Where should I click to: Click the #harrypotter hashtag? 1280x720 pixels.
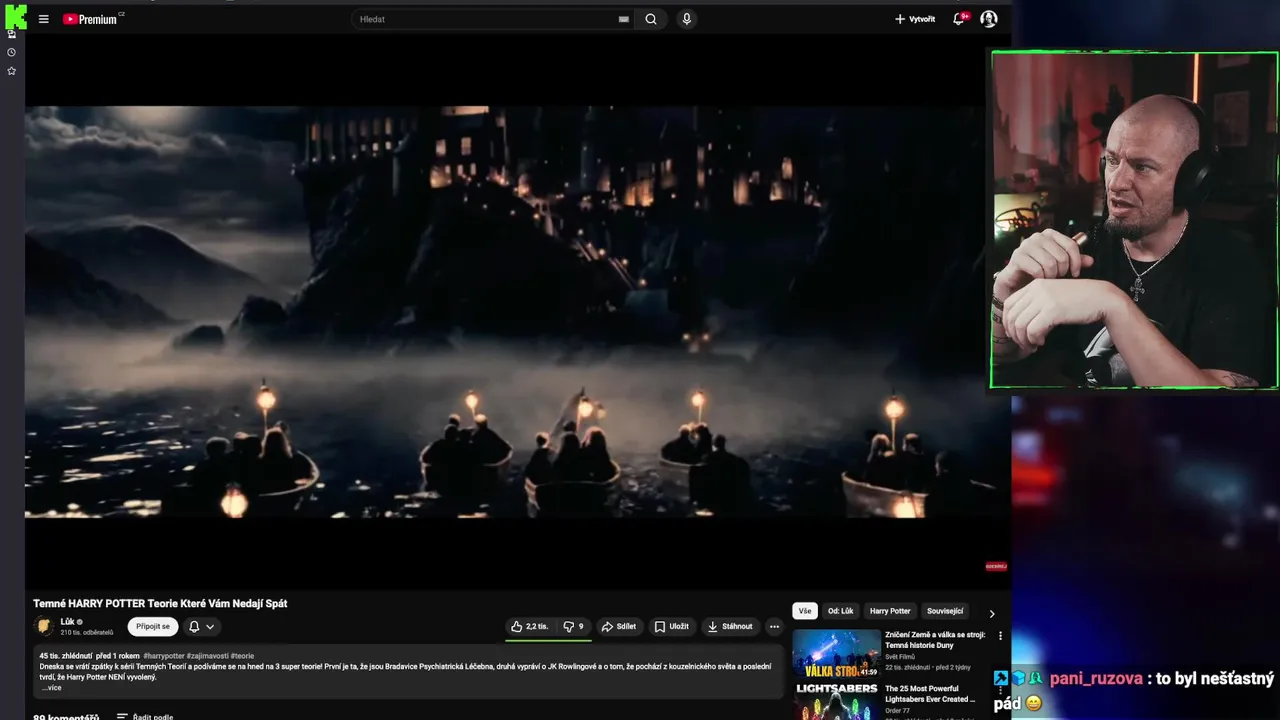[164, 656]
